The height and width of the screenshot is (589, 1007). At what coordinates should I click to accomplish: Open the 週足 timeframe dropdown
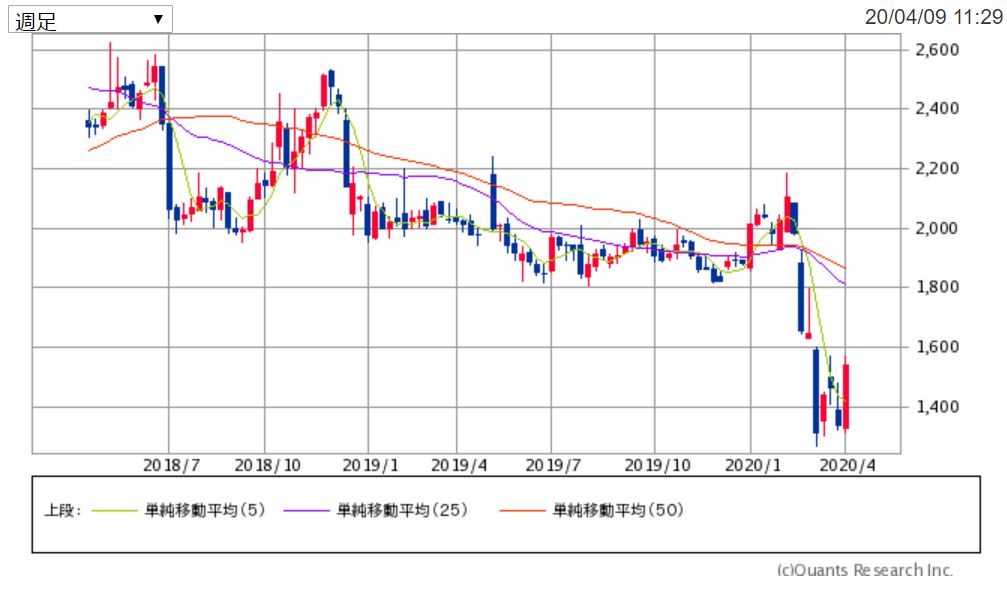(x=90, y=20)
